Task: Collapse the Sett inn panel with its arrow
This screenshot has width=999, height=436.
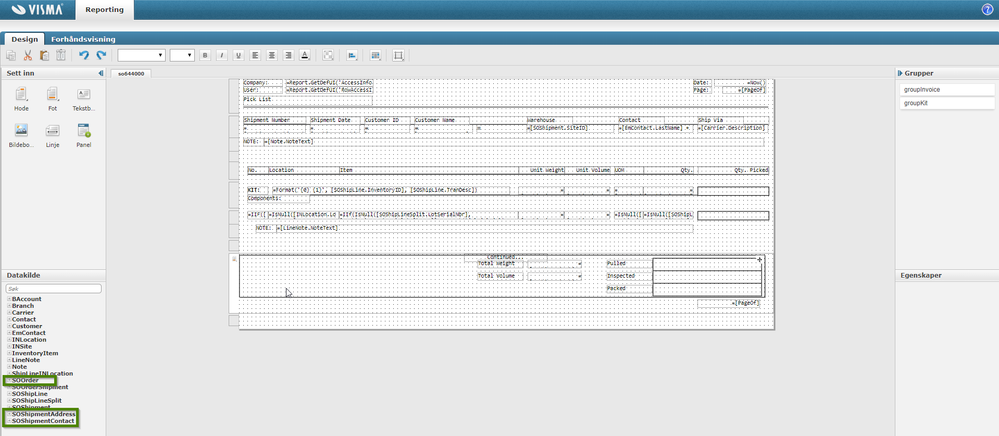Action: click(101, 73)
